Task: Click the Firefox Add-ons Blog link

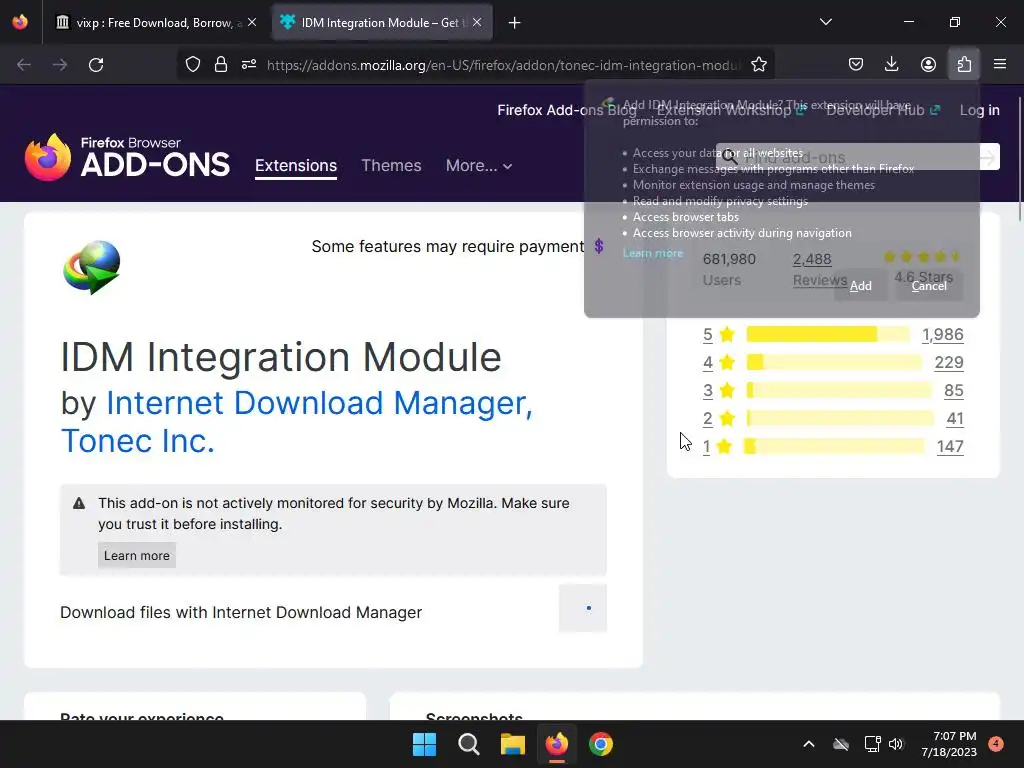Action: [x=566, y=110]
